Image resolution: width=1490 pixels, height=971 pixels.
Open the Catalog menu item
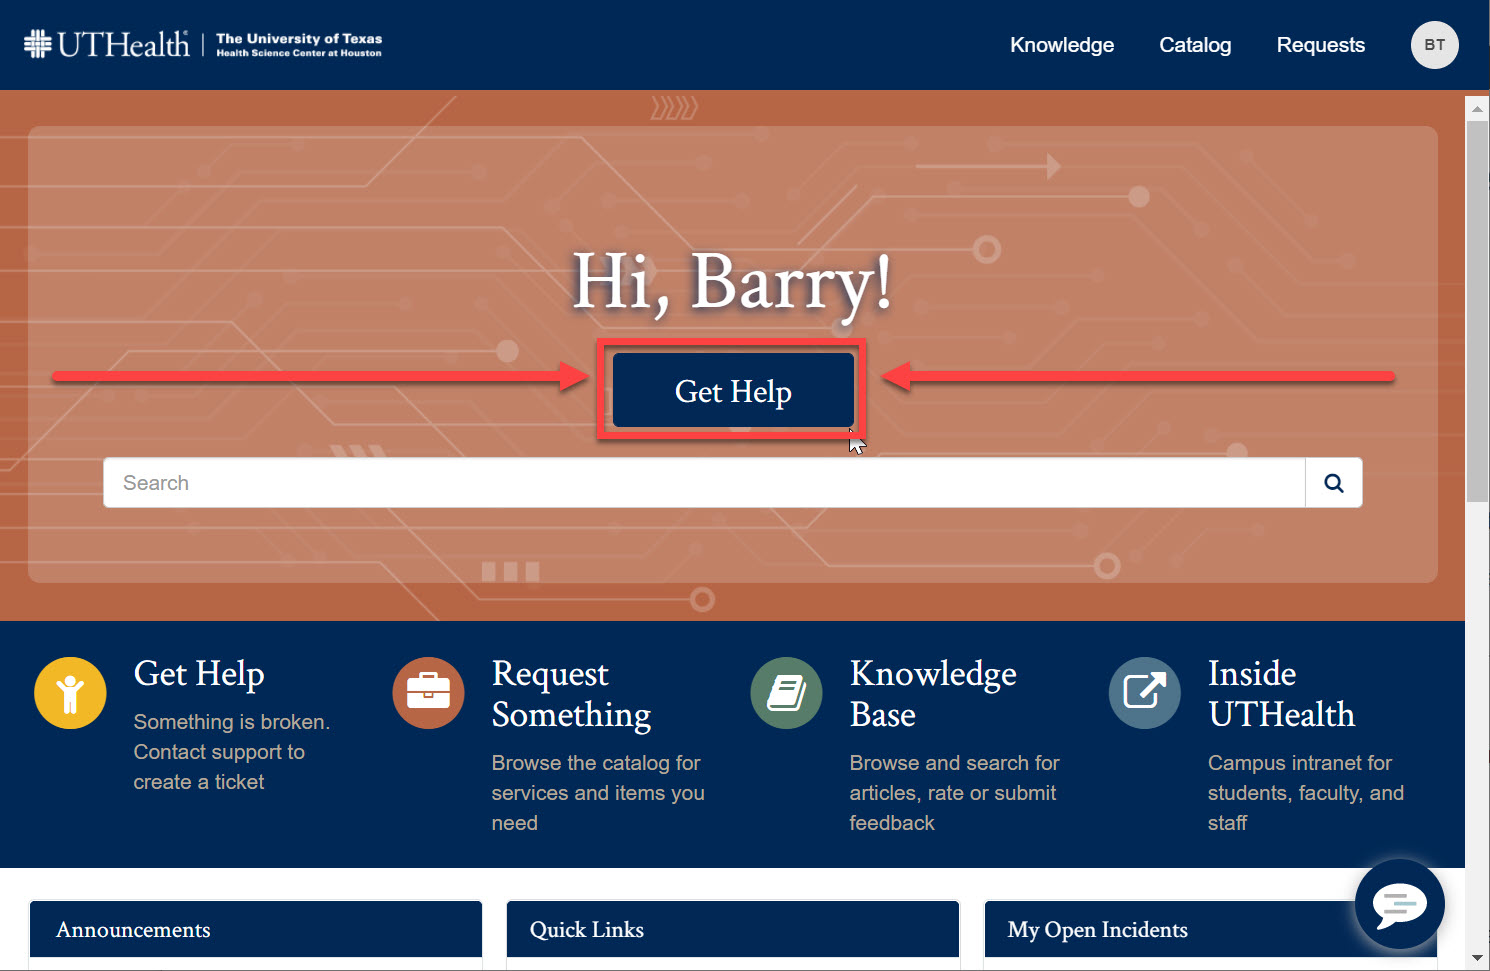click(x=1195, y=45)
